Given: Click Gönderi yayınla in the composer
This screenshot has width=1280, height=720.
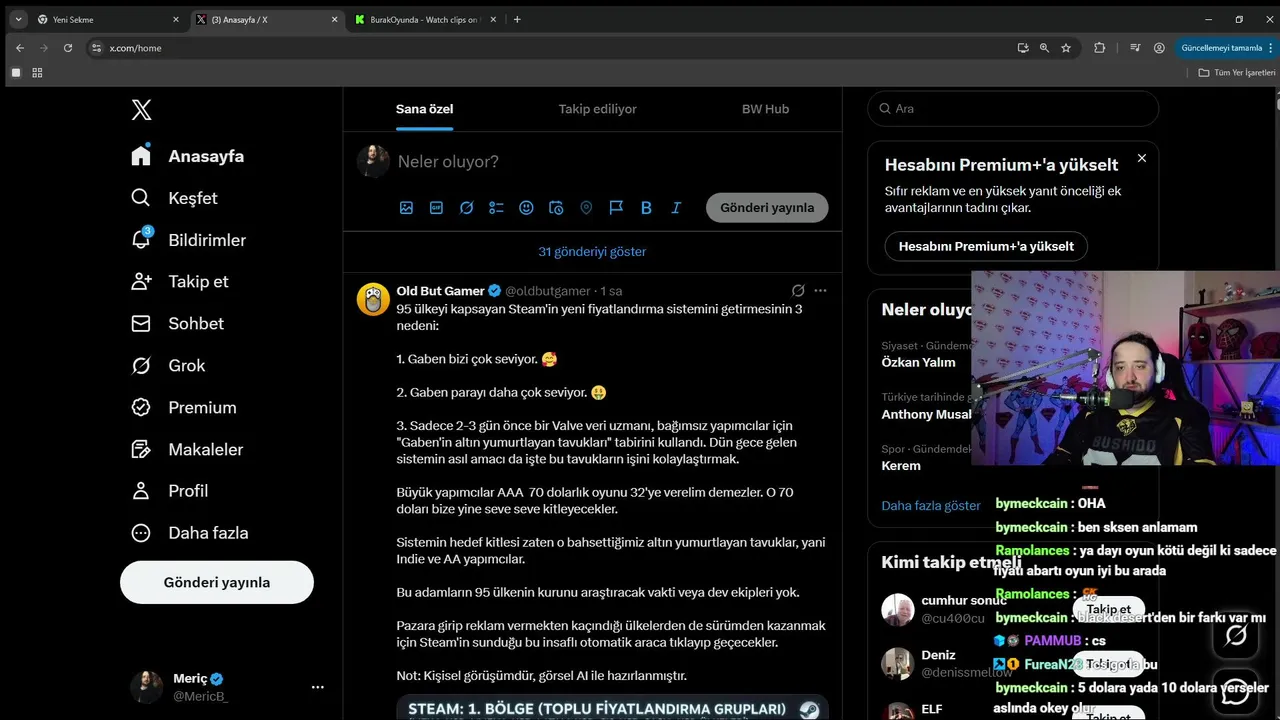Looking at the screenshot, I should [x=767, y=208].
